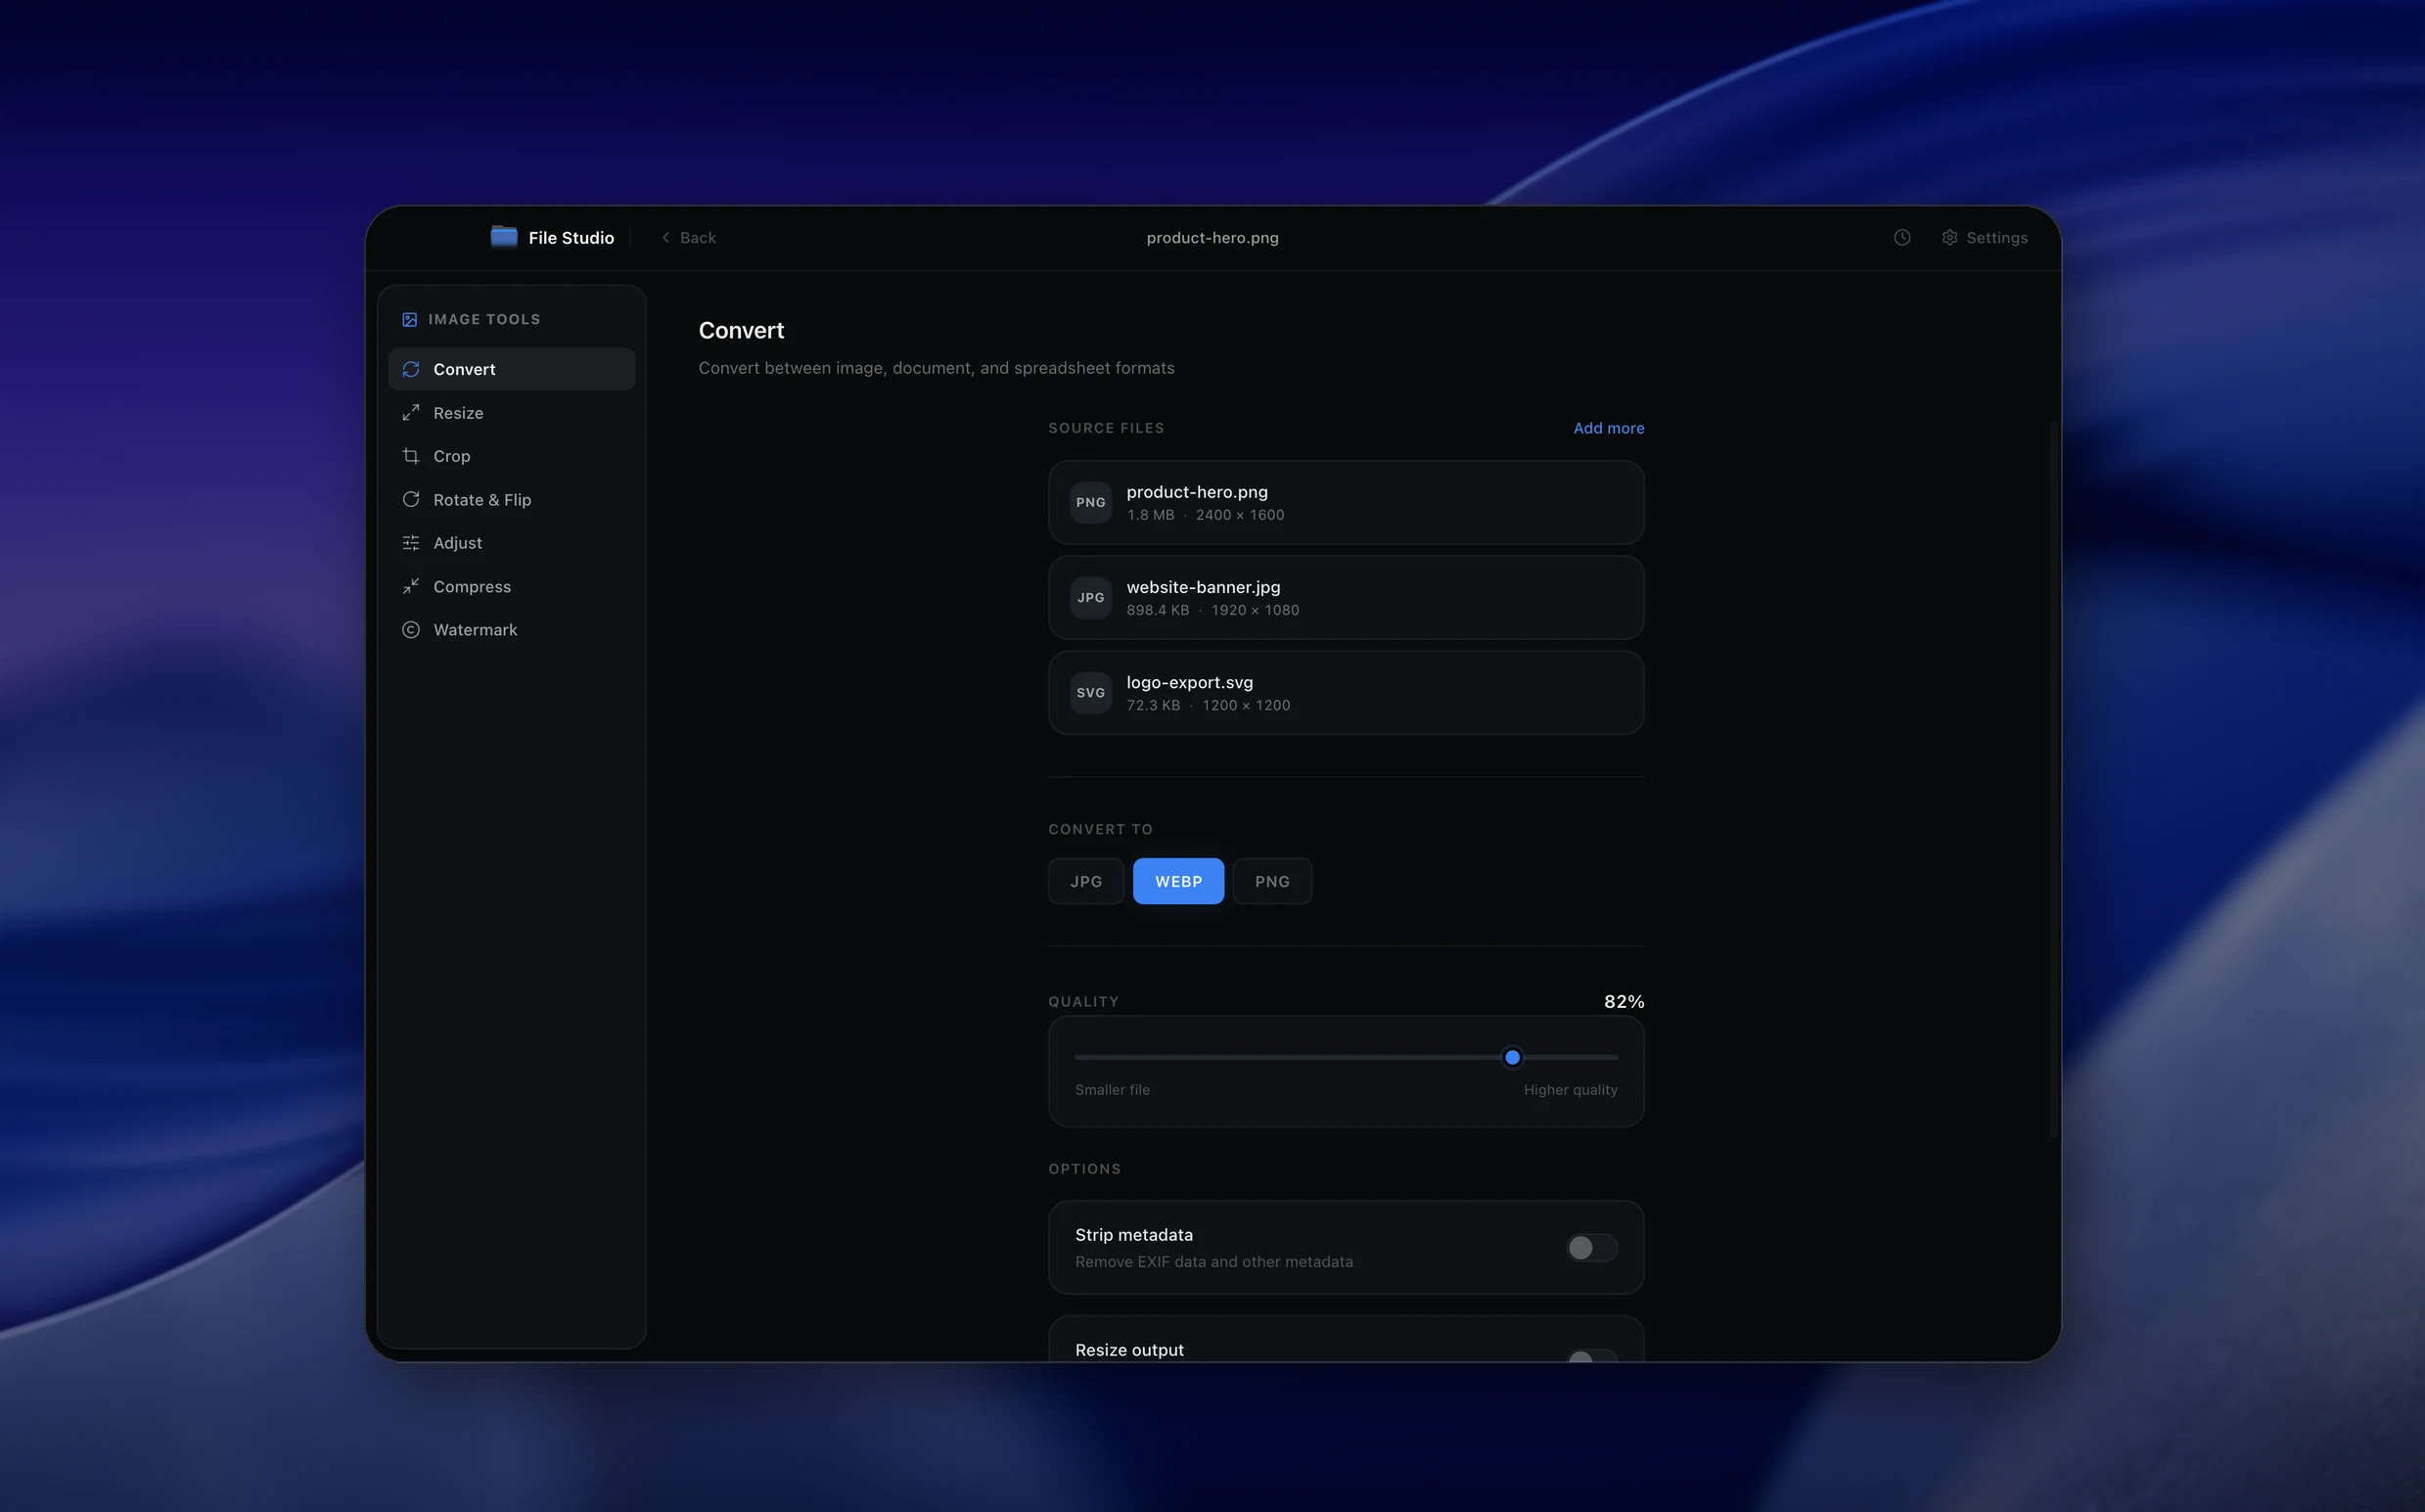Toggle the Resize output switch

click(1592, 1355)
